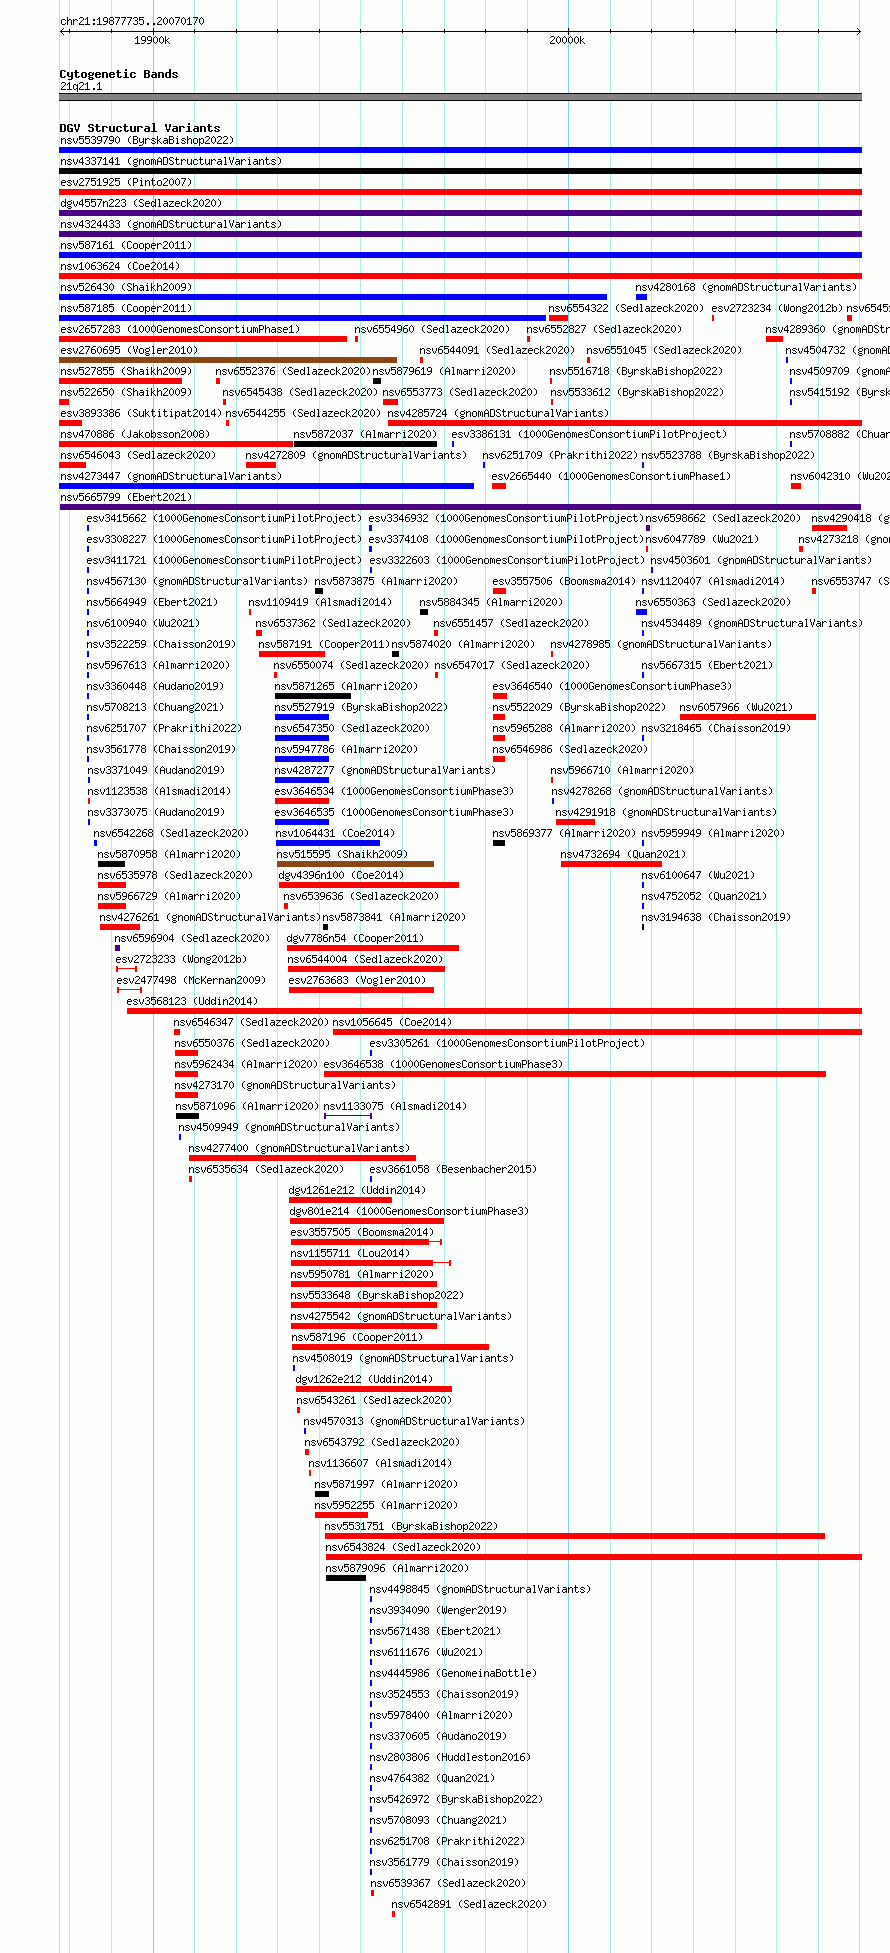Select esv2763683 (Vogler2010) label
The image size is (890, 1953).
[x=357, y=980]
